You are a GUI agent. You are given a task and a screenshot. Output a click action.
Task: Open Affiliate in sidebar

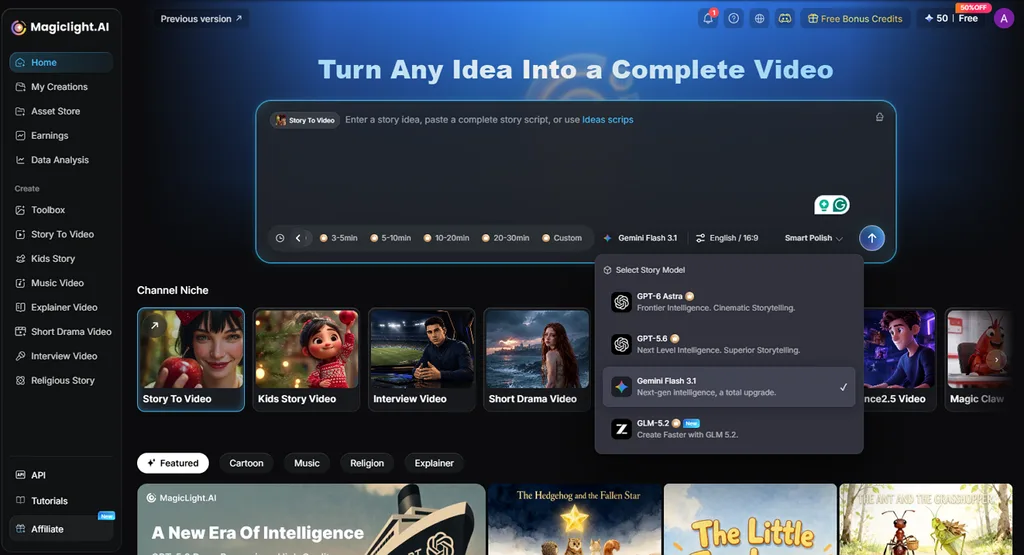[x=61, y=529]
